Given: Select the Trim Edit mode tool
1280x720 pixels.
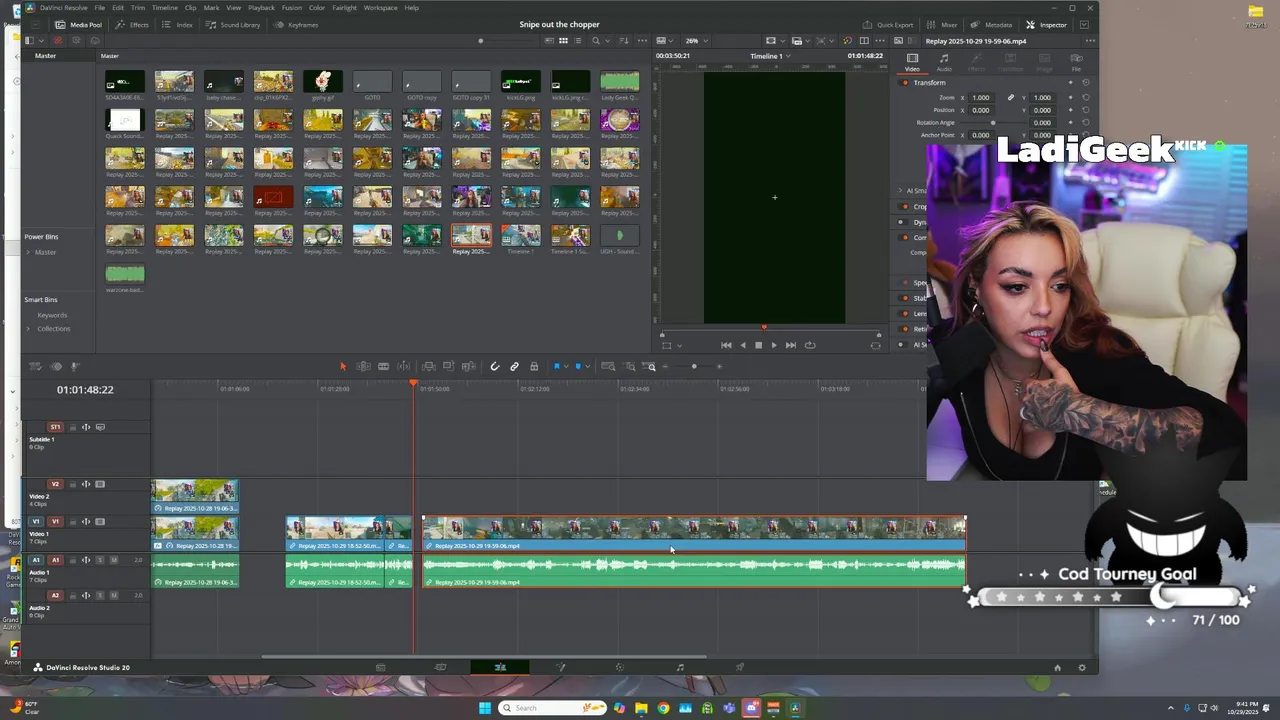Looking at the screenshot, I should pos(363,367).
